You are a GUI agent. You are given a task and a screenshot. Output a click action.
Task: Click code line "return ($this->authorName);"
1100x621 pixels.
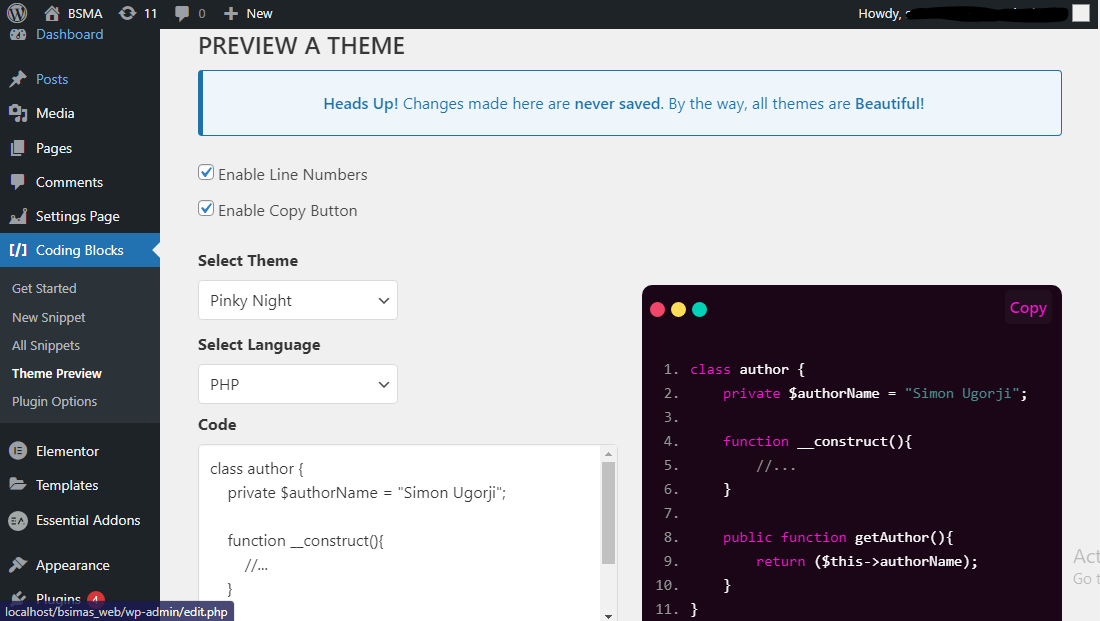(866, 561)
